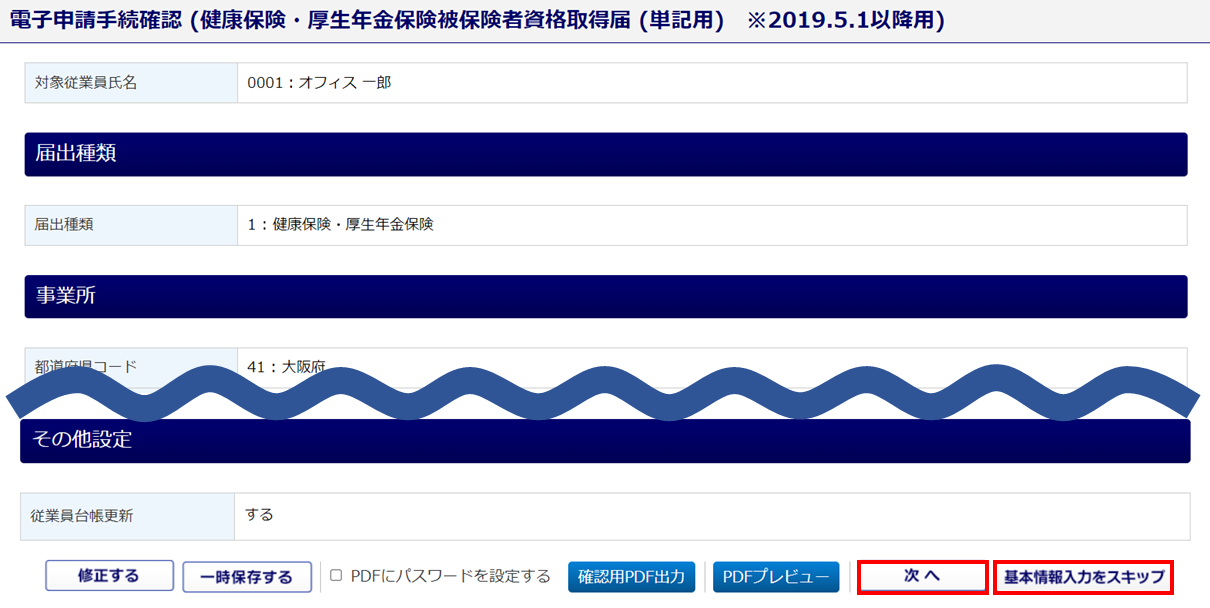Click the 届出種類 section header
Screen dimensions: 1210x608
pyautogui.click(x=606, y=154)
